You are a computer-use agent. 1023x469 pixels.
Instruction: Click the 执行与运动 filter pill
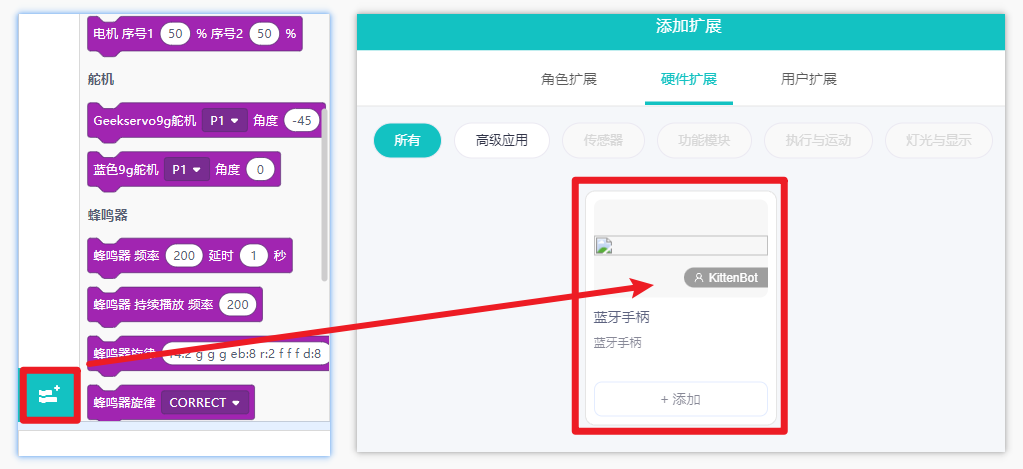pos(818,140)
